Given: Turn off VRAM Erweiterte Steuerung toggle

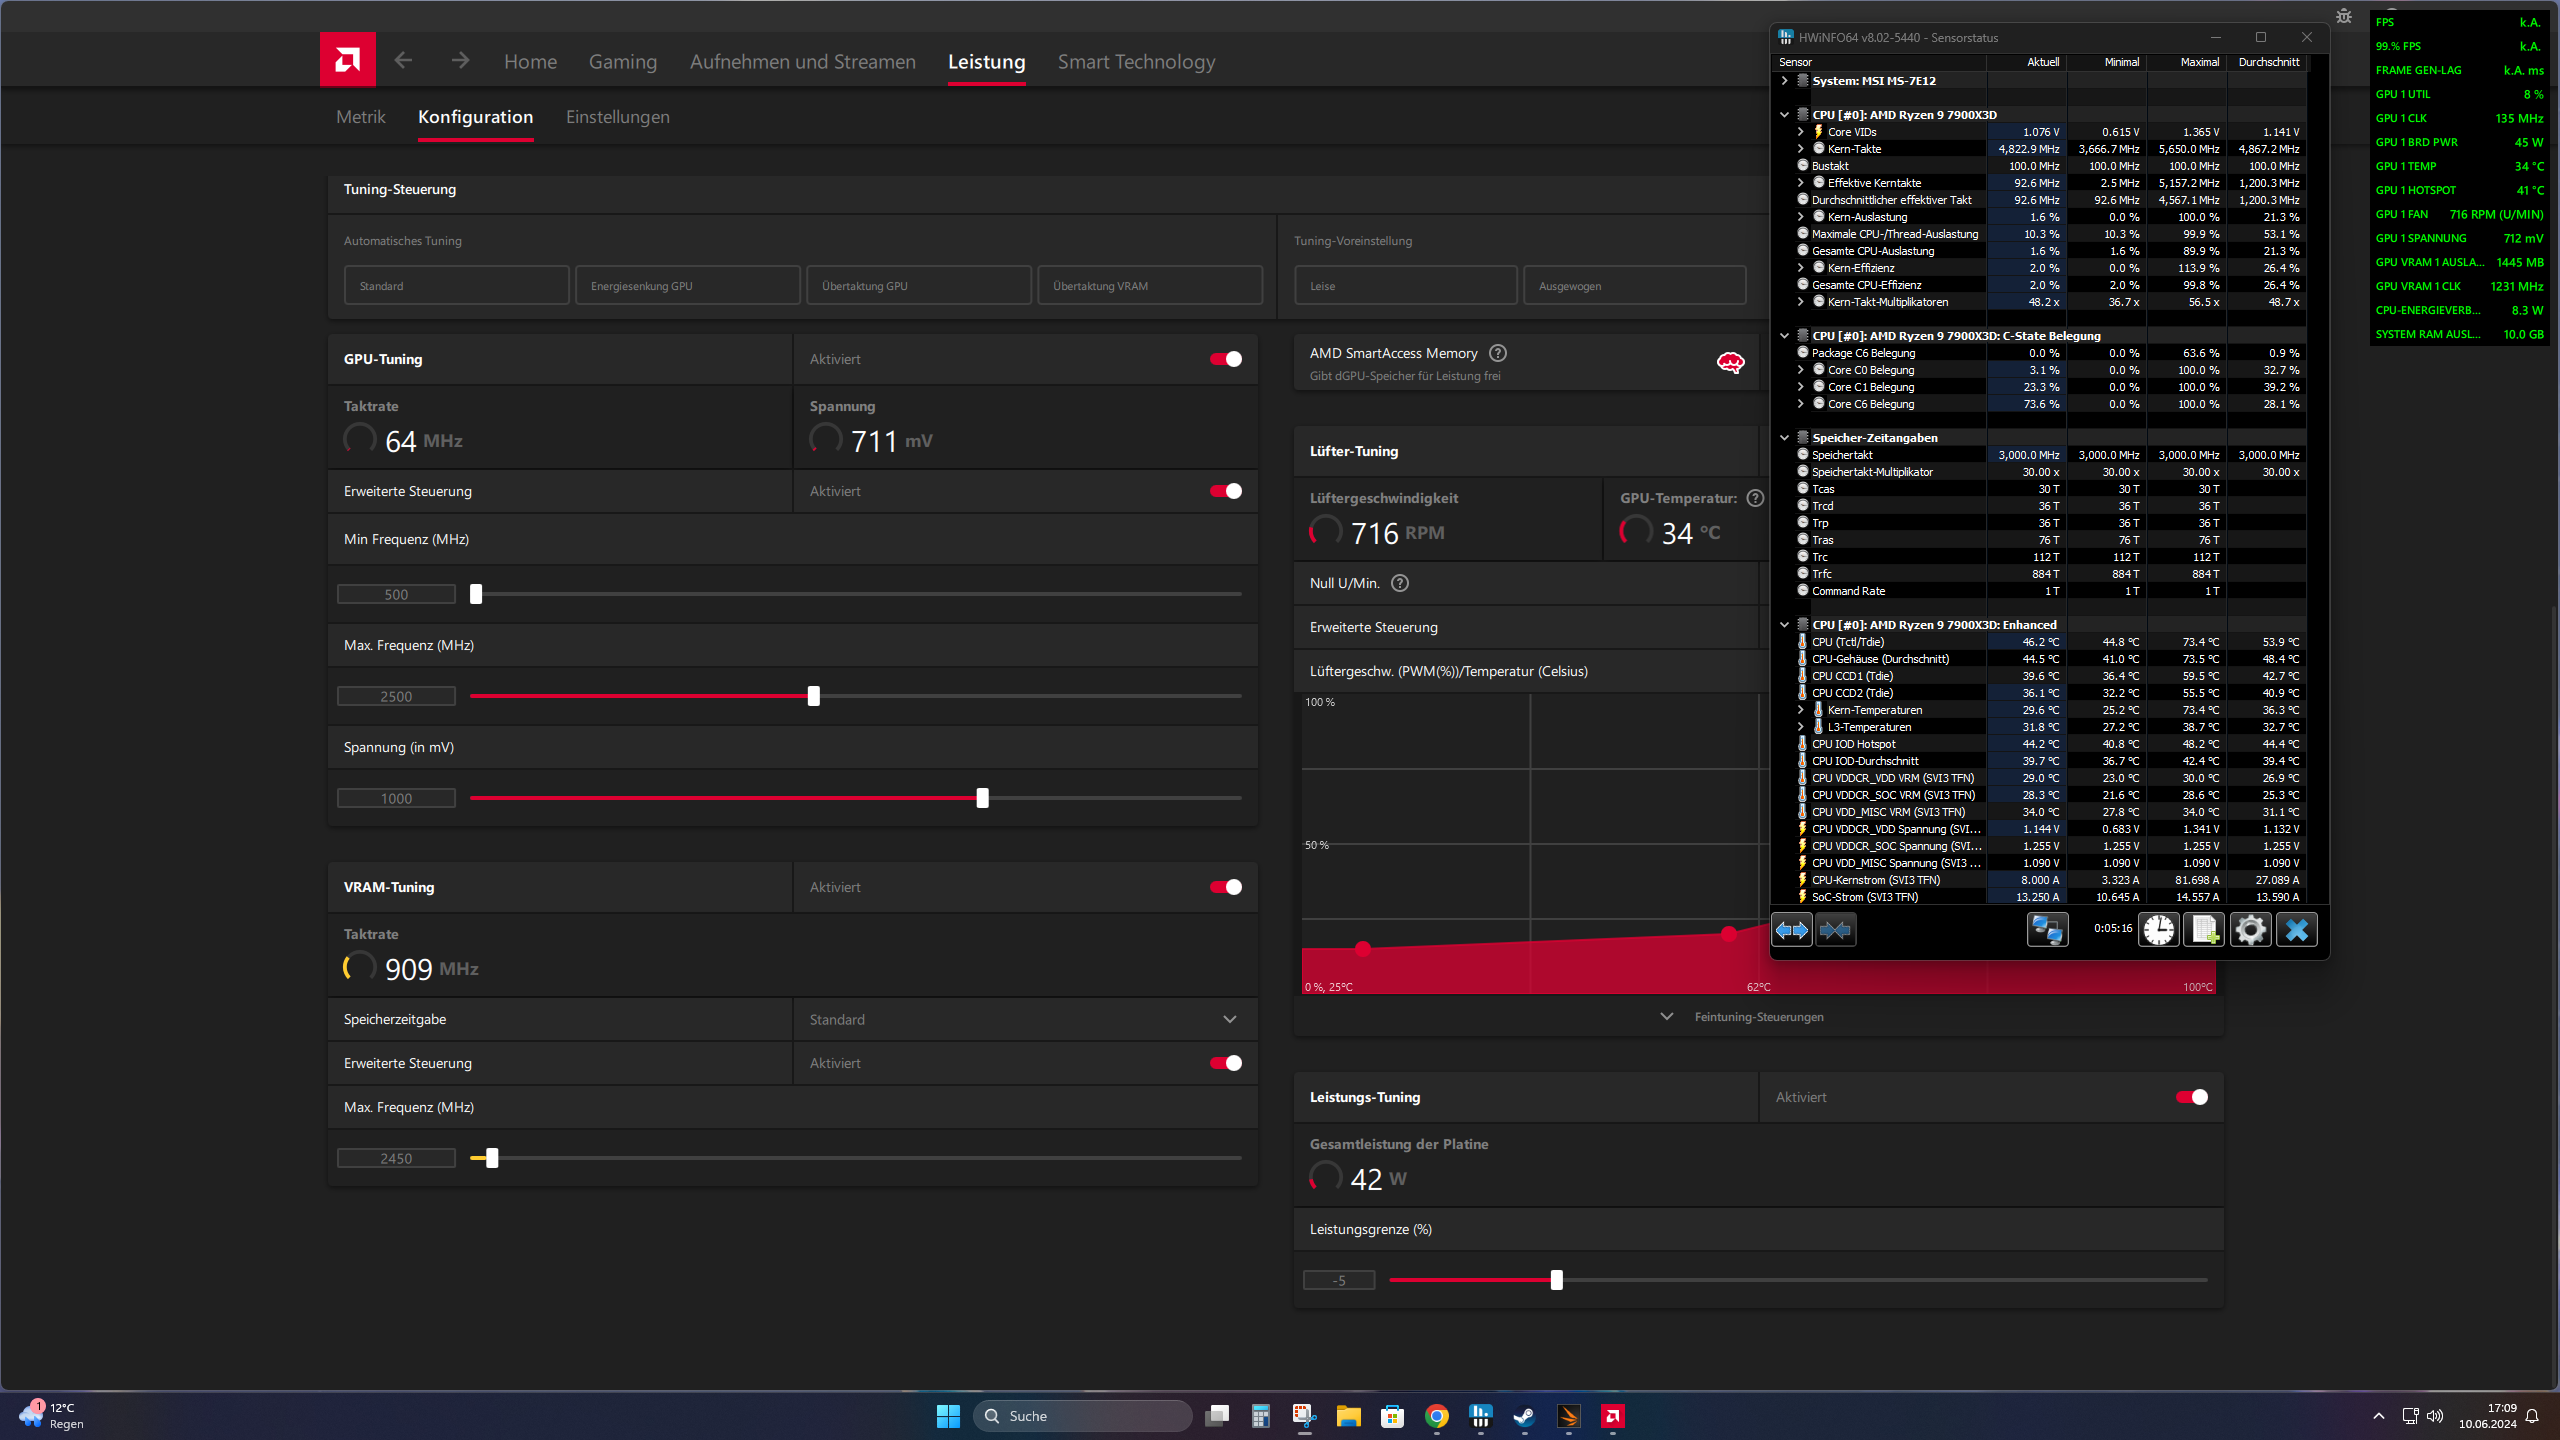Looking at the screenshot, I should pos(1226,1063).
